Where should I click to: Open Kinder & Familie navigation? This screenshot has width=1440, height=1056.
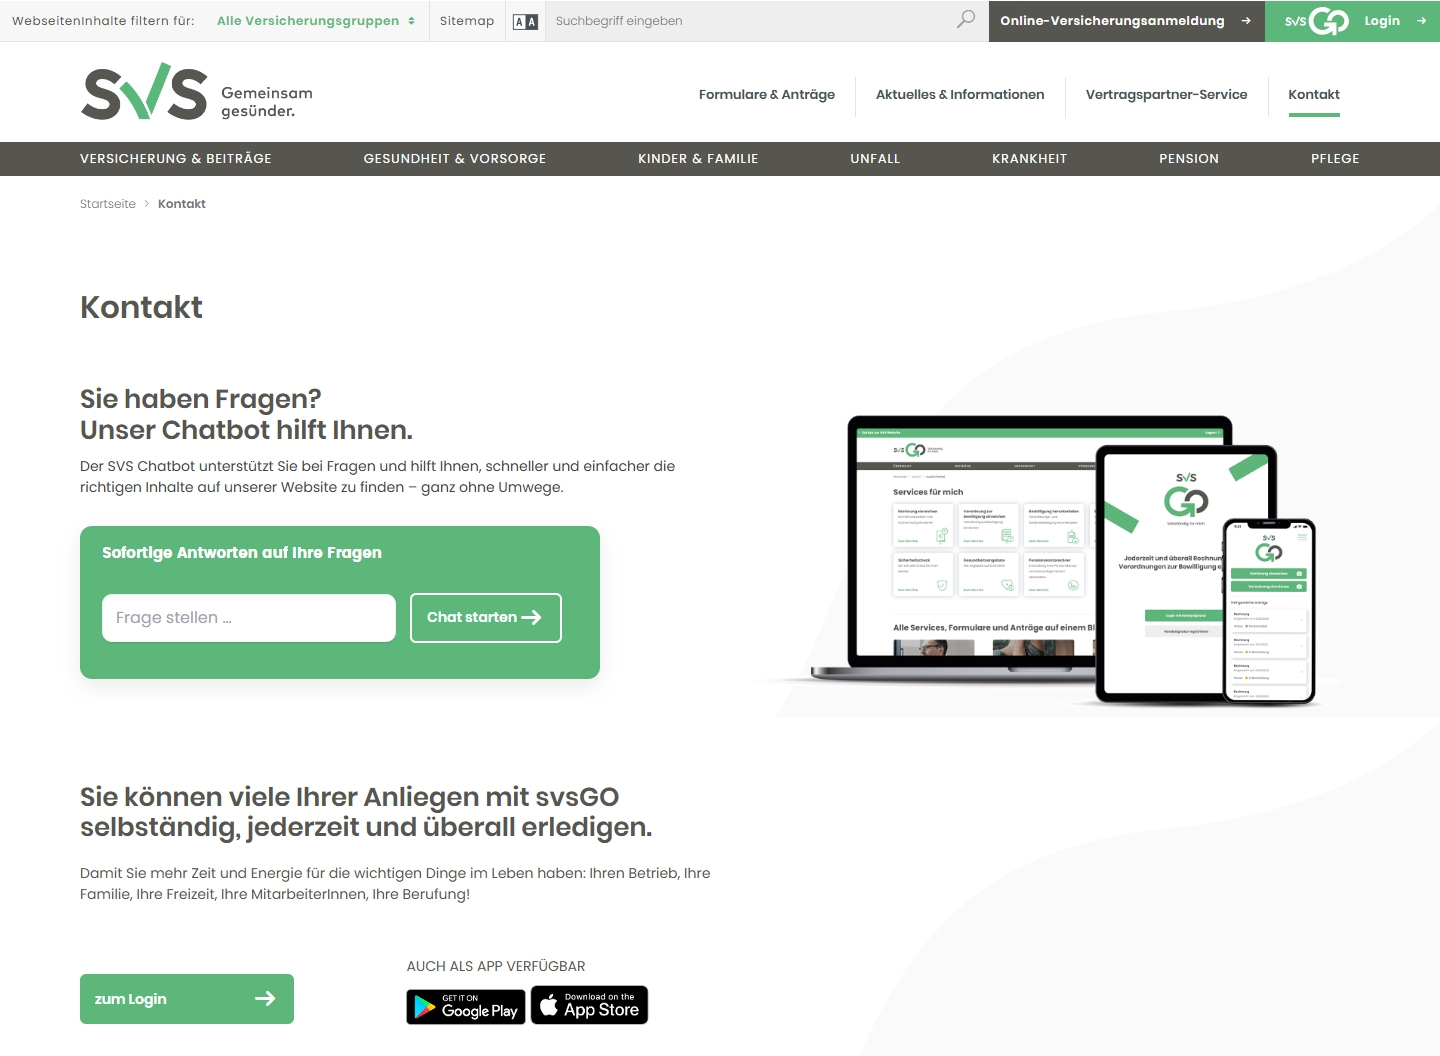698,159
